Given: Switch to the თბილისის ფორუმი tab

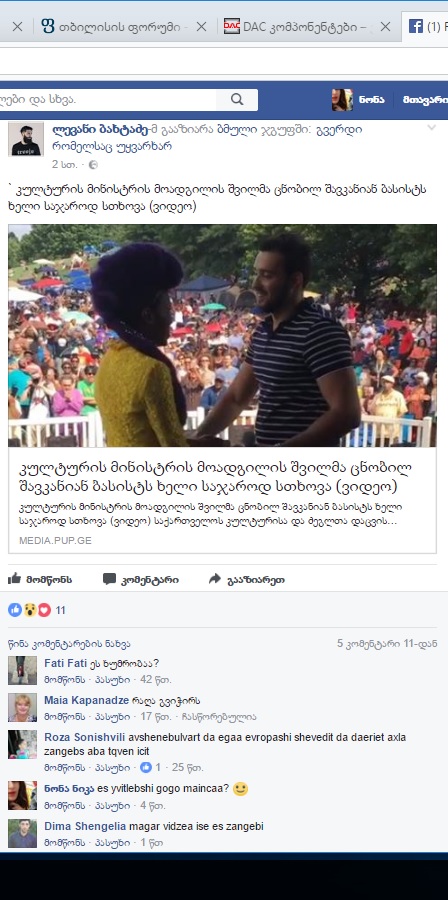Looking at the screenshot, I should [x=120, y=26].
